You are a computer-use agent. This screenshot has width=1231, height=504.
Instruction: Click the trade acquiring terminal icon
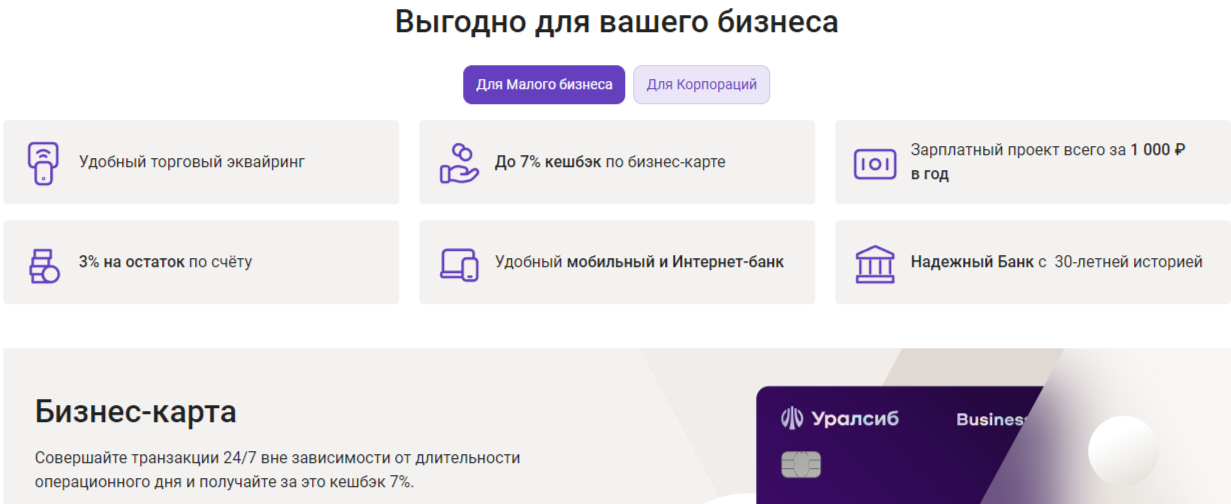click(x=42, y=162)
